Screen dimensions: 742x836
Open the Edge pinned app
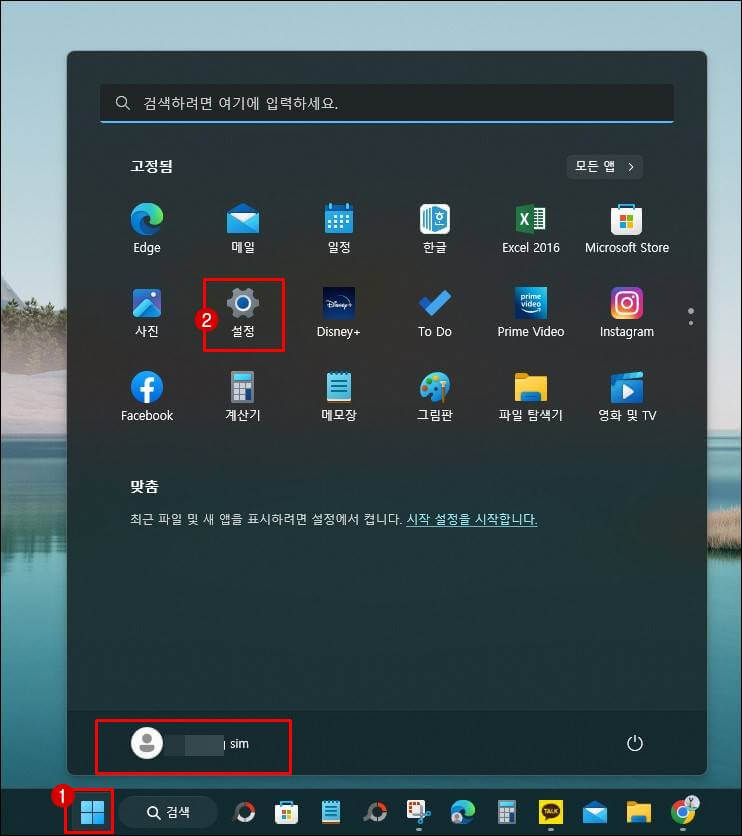147,228
